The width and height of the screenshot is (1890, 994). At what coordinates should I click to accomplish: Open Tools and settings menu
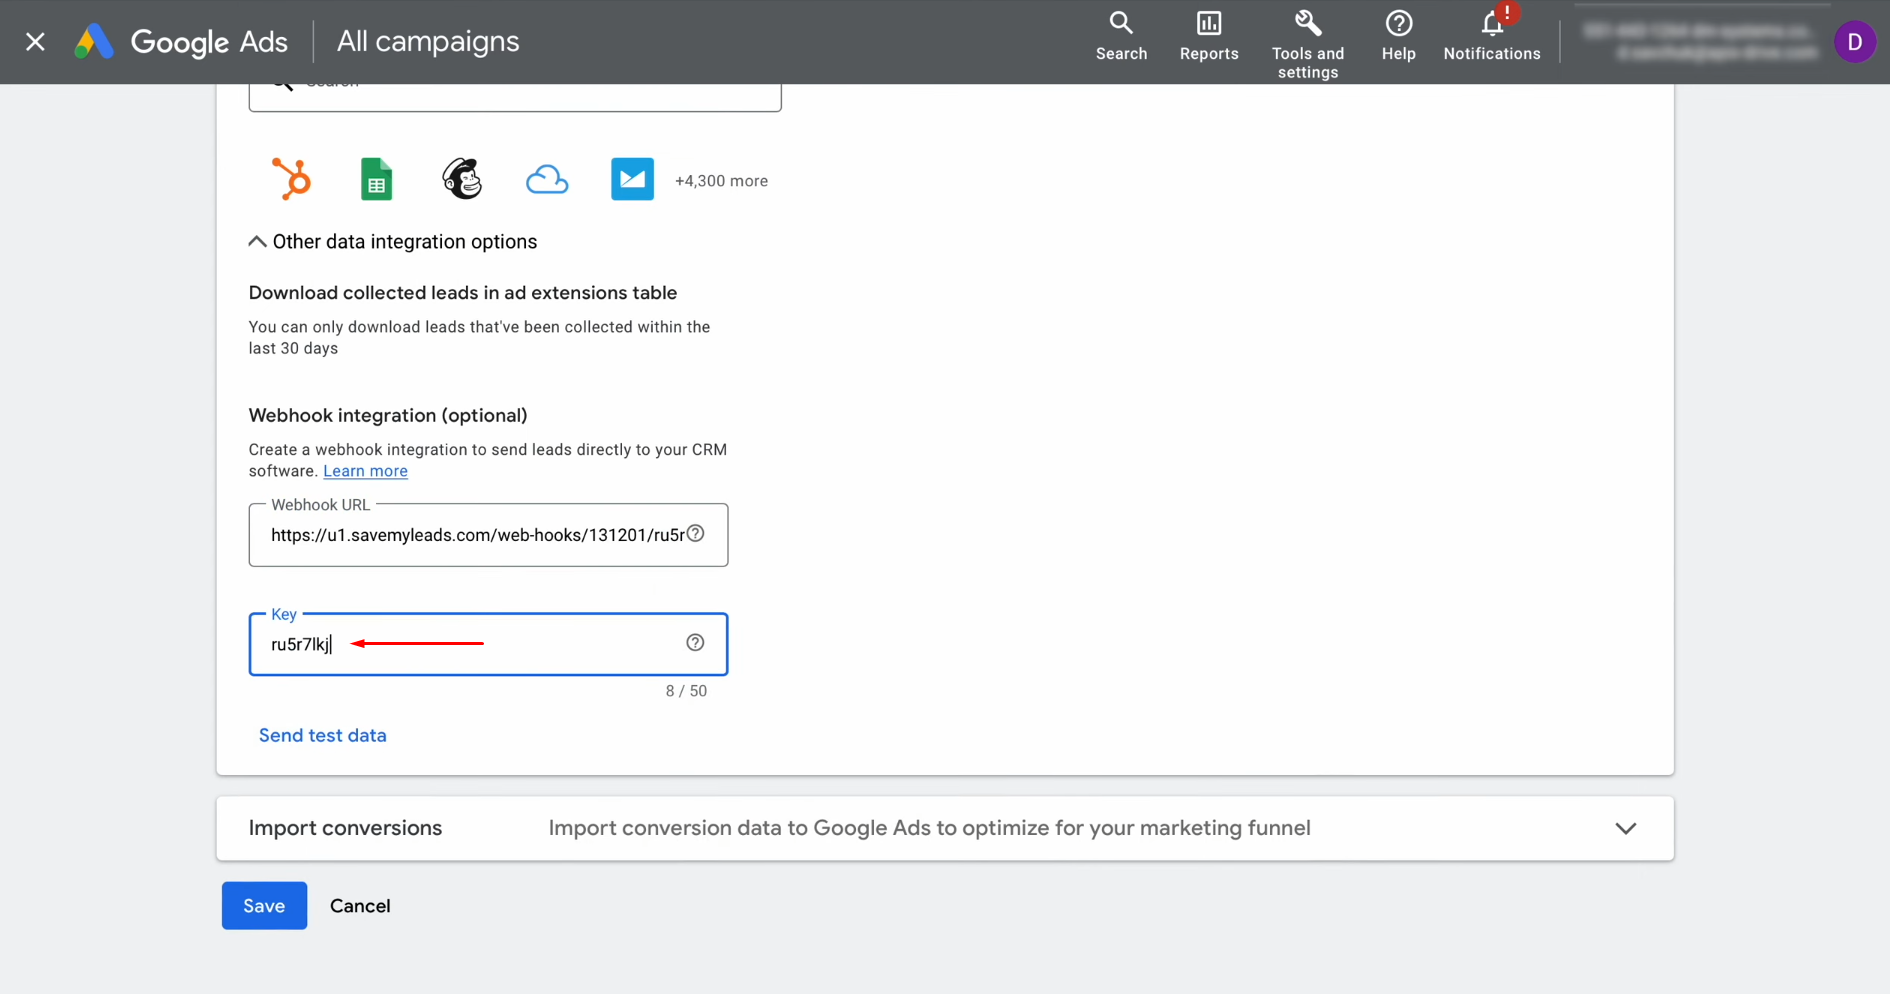[1308, 44]
